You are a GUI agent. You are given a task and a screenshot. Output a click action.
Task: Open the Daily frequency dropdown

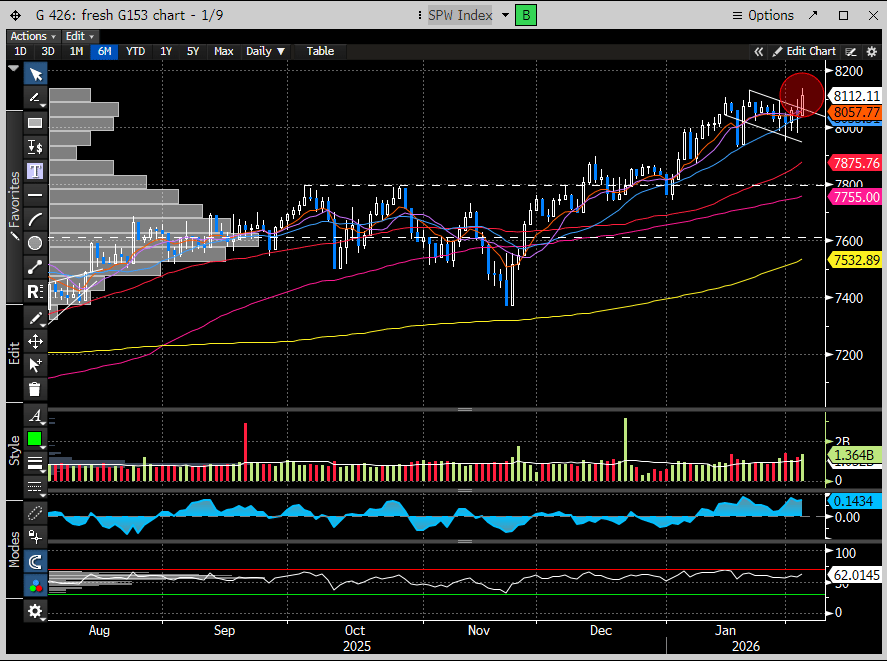pos(265,51)
